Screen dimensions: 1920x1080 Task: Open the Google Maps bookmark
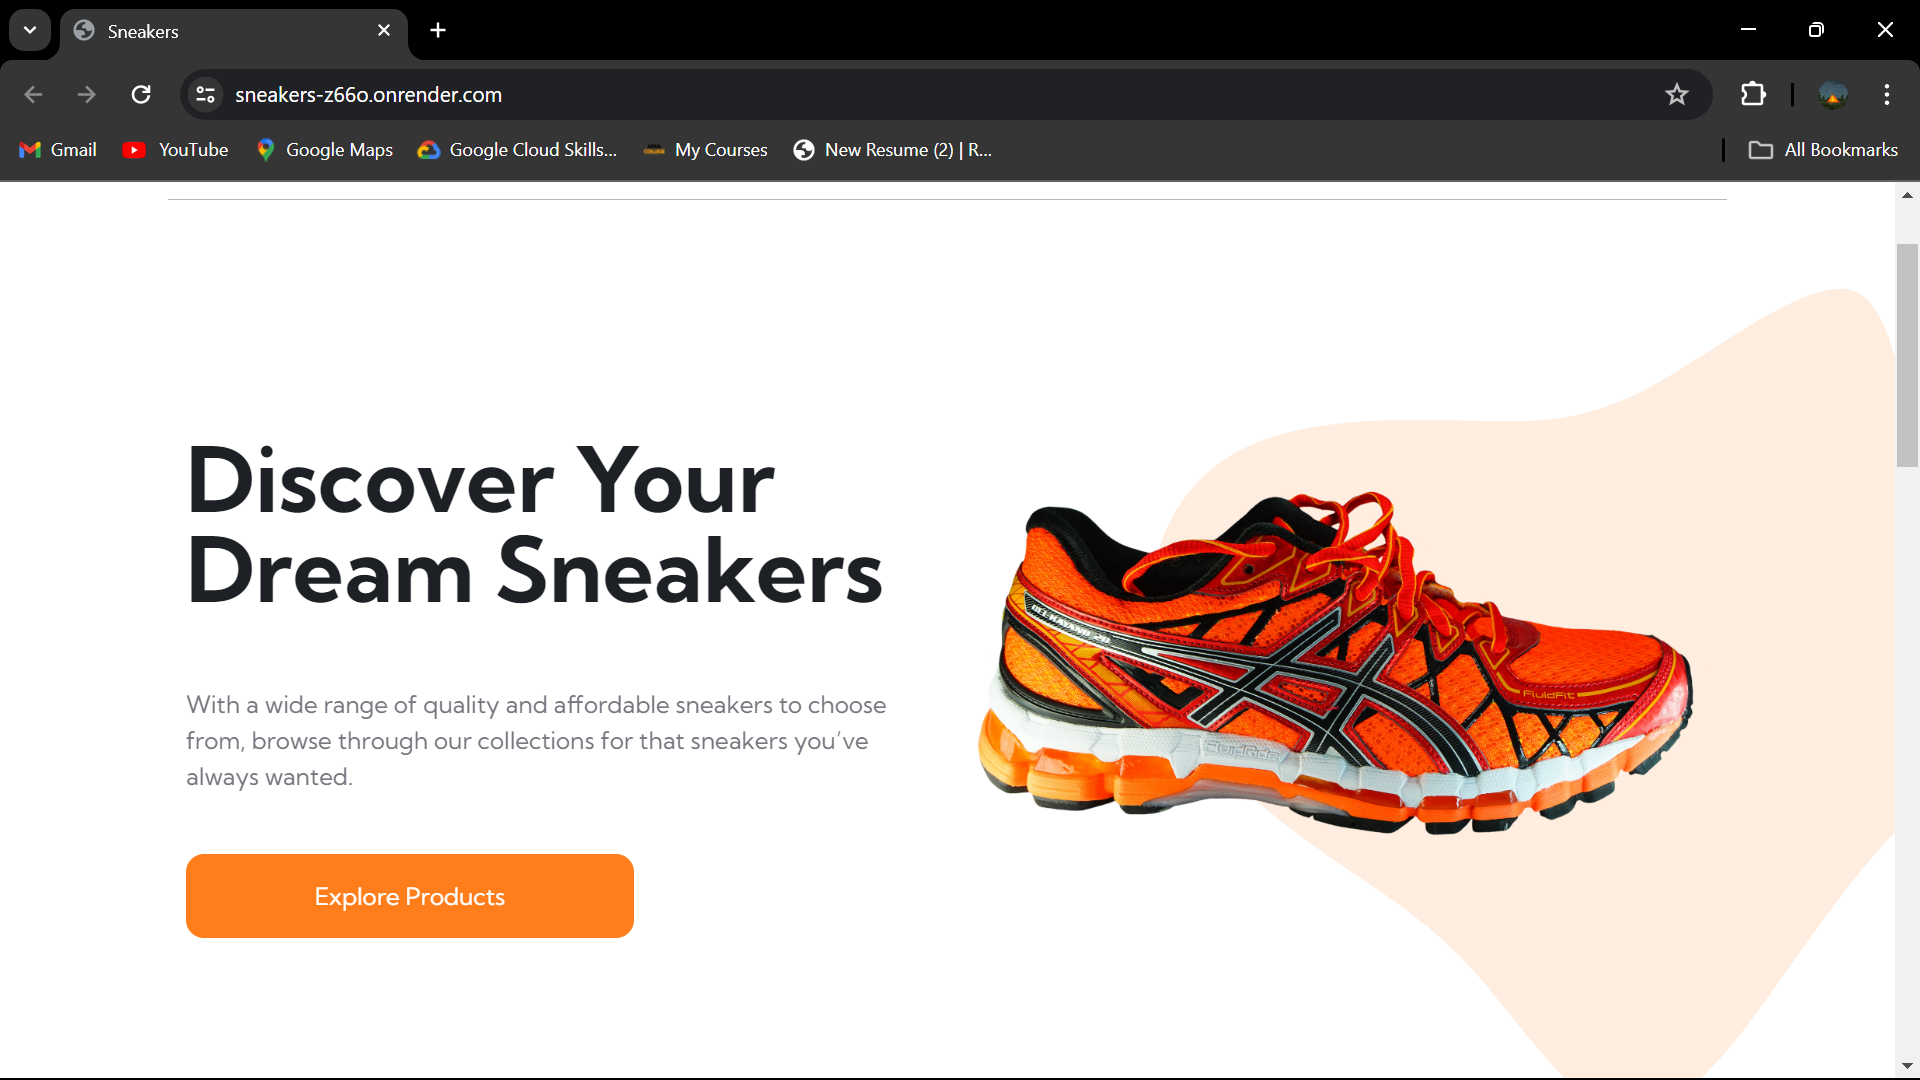(x=324, y=150)
